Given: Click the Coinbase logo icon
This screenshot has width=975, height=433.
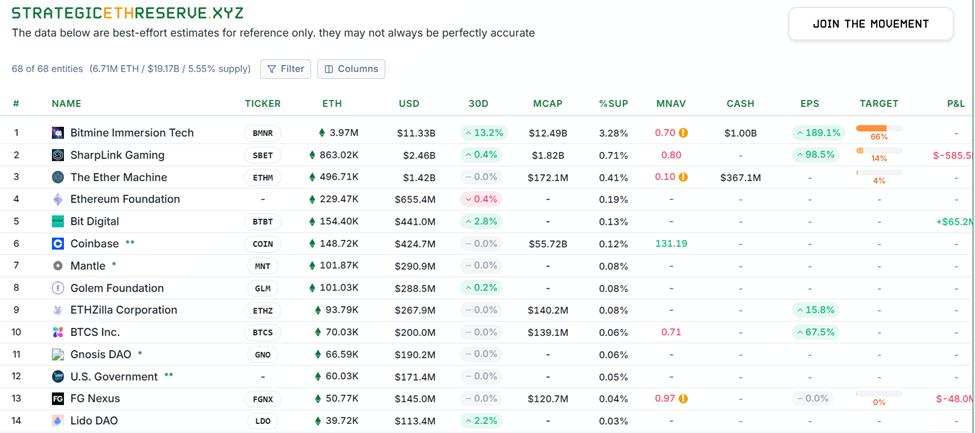Looking at the screenshot, I should click(58, 244).
